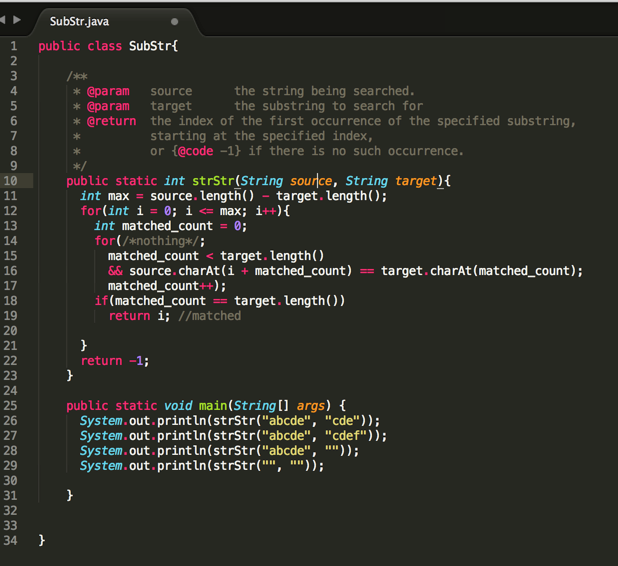Click the 'args' parameter on line 25
The width and height of the screenshot is (618, 566).
(x=311, y=406)
